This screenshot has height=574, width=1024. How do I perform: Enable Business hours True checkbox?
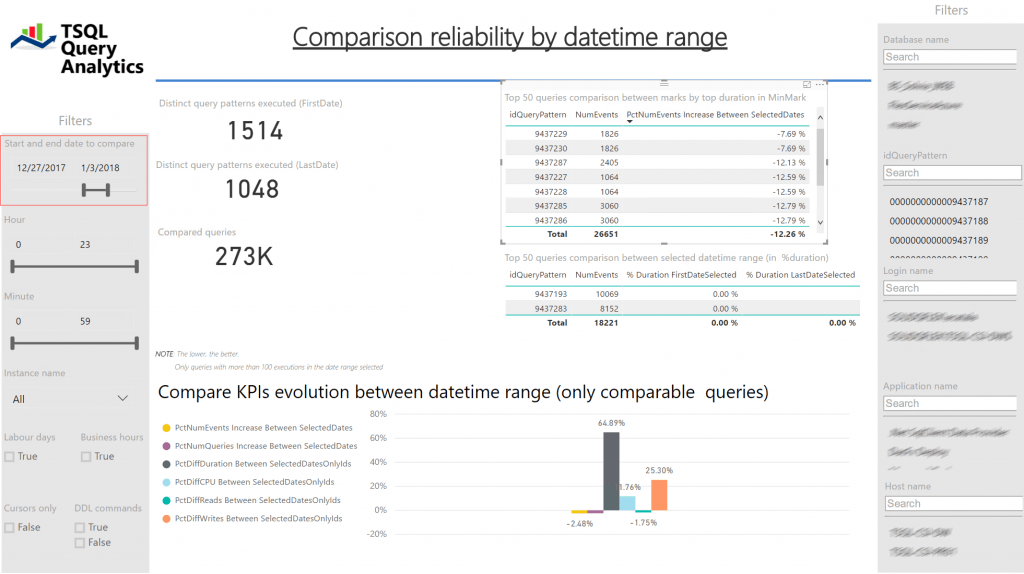click(x=86, y=457)
